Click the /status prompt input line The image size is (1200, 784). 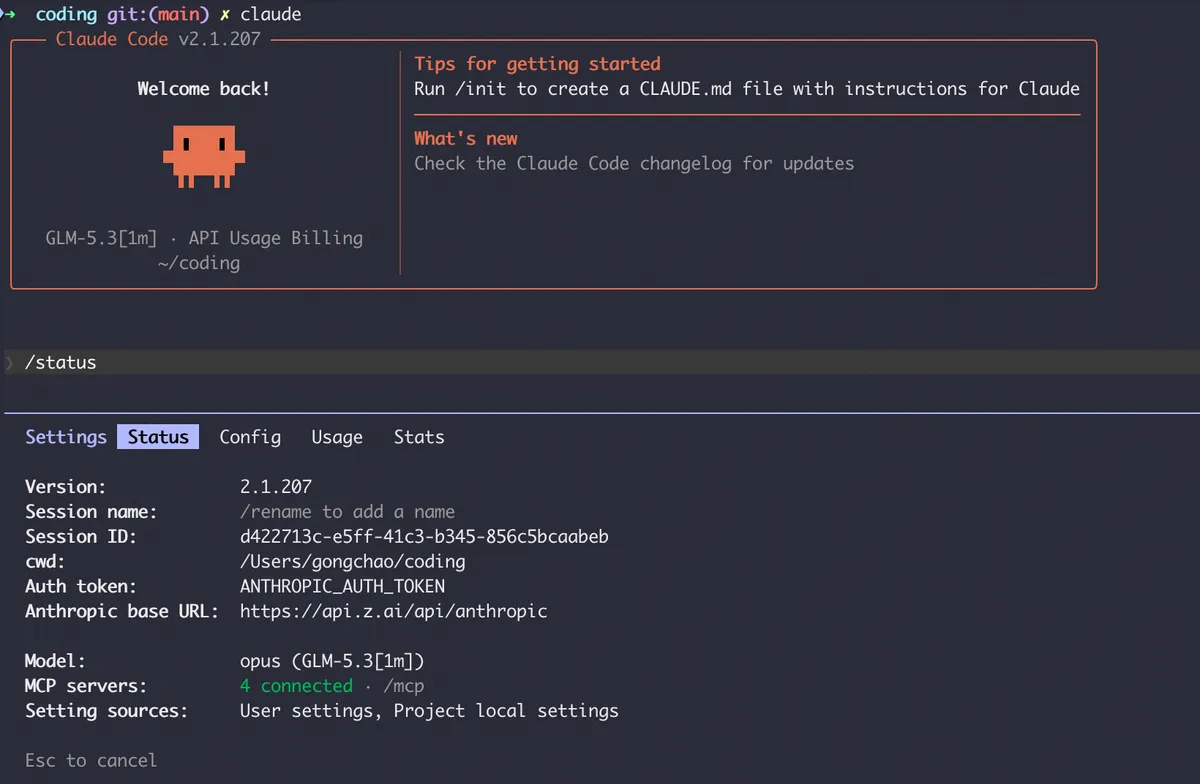[x=600, y=362]
